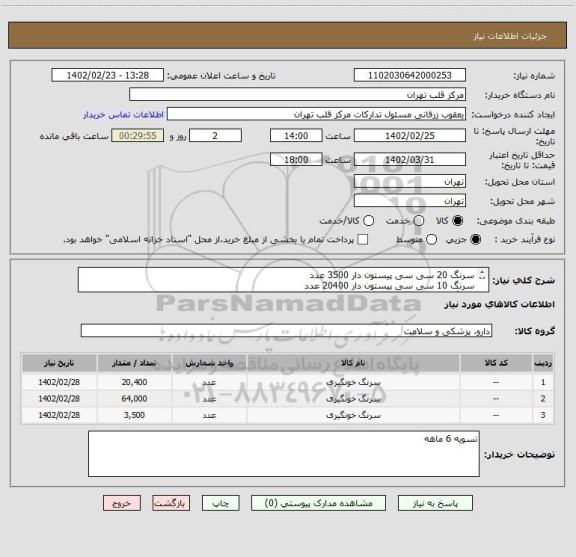Click the تاریخ نیاز column header

[59, 363]
